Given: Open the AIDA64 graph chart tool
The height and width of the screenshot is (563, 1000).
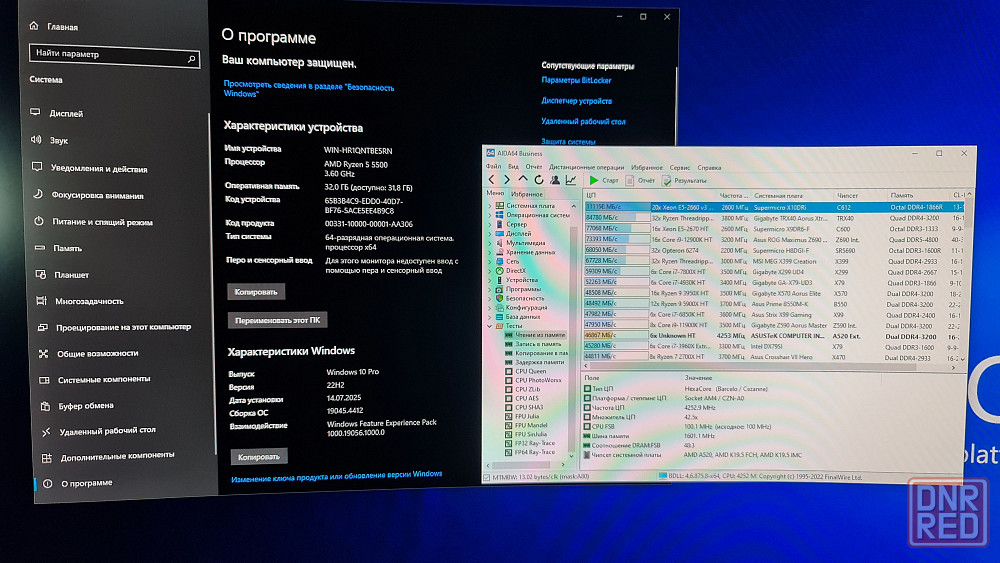Looking at the screenshot, I should click(571, 180).
